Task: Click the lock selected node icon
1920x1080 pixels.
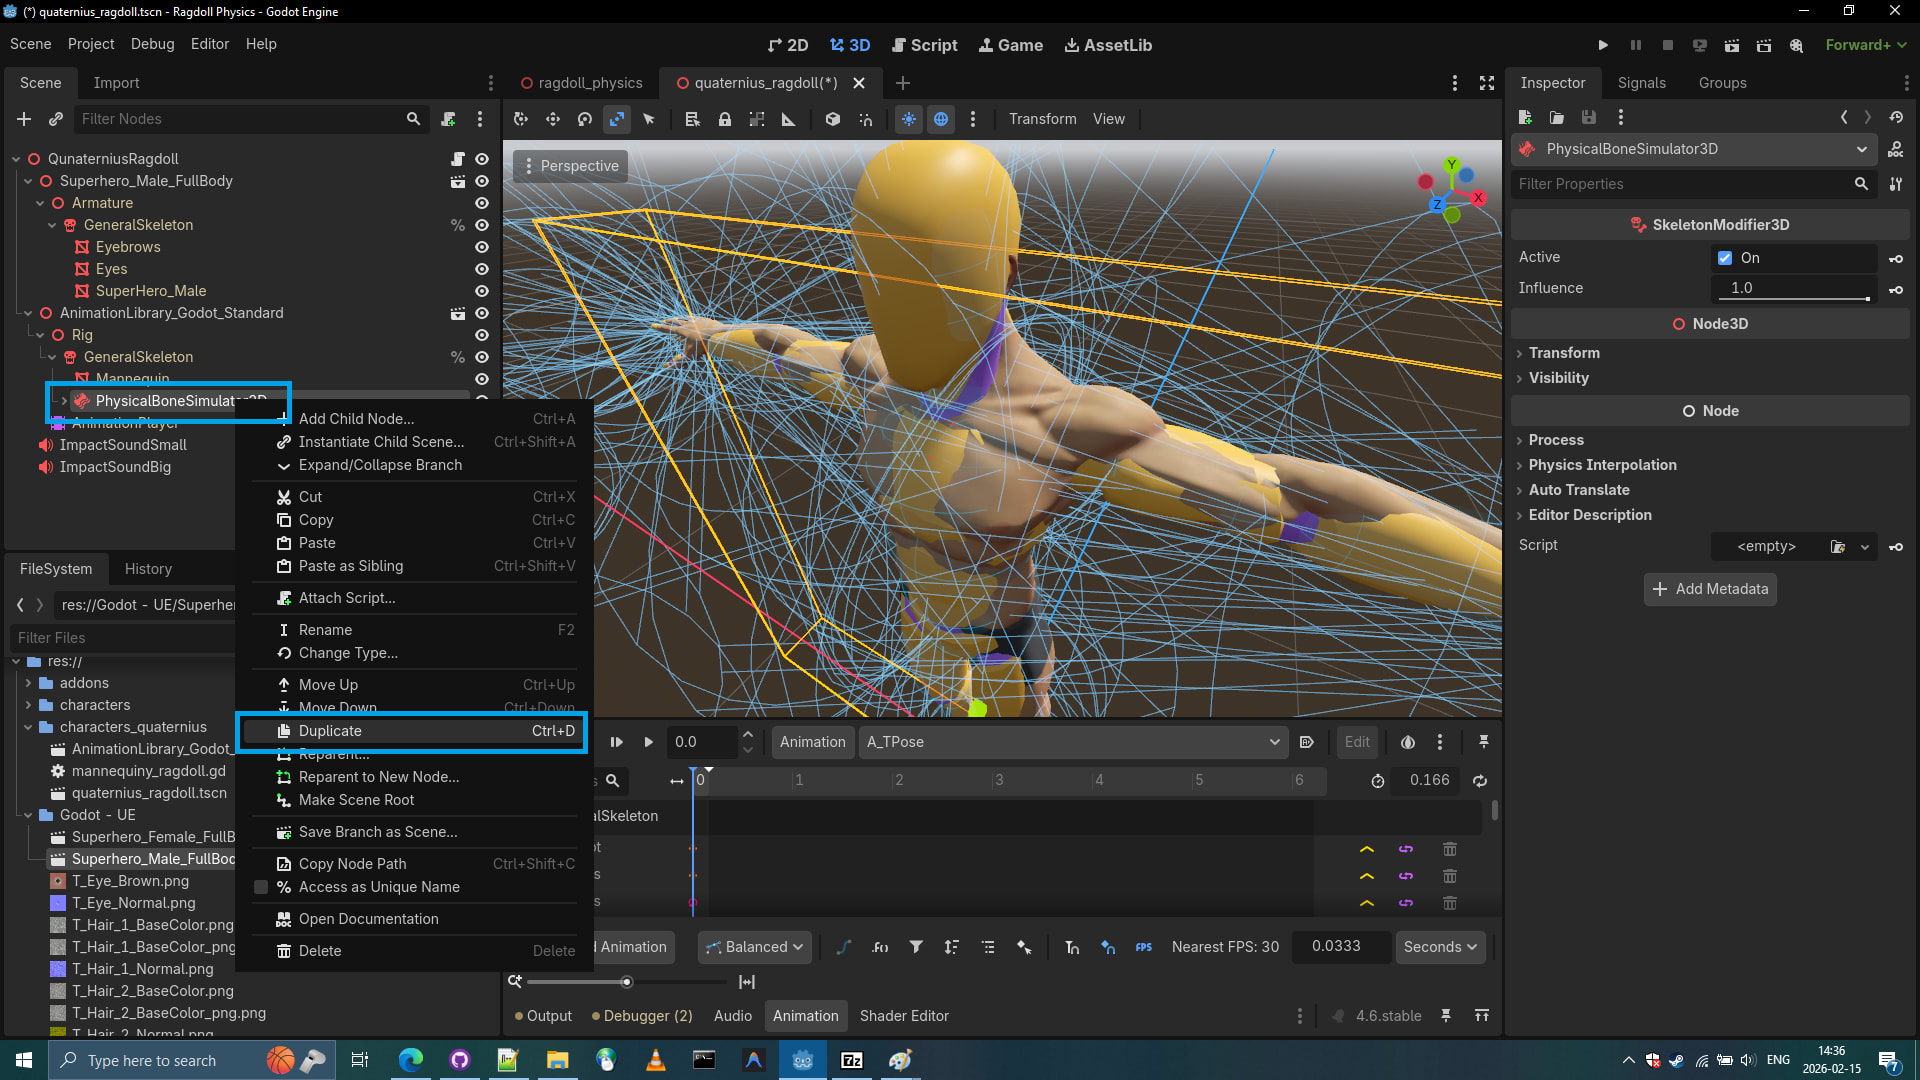Action: [724, 119]
